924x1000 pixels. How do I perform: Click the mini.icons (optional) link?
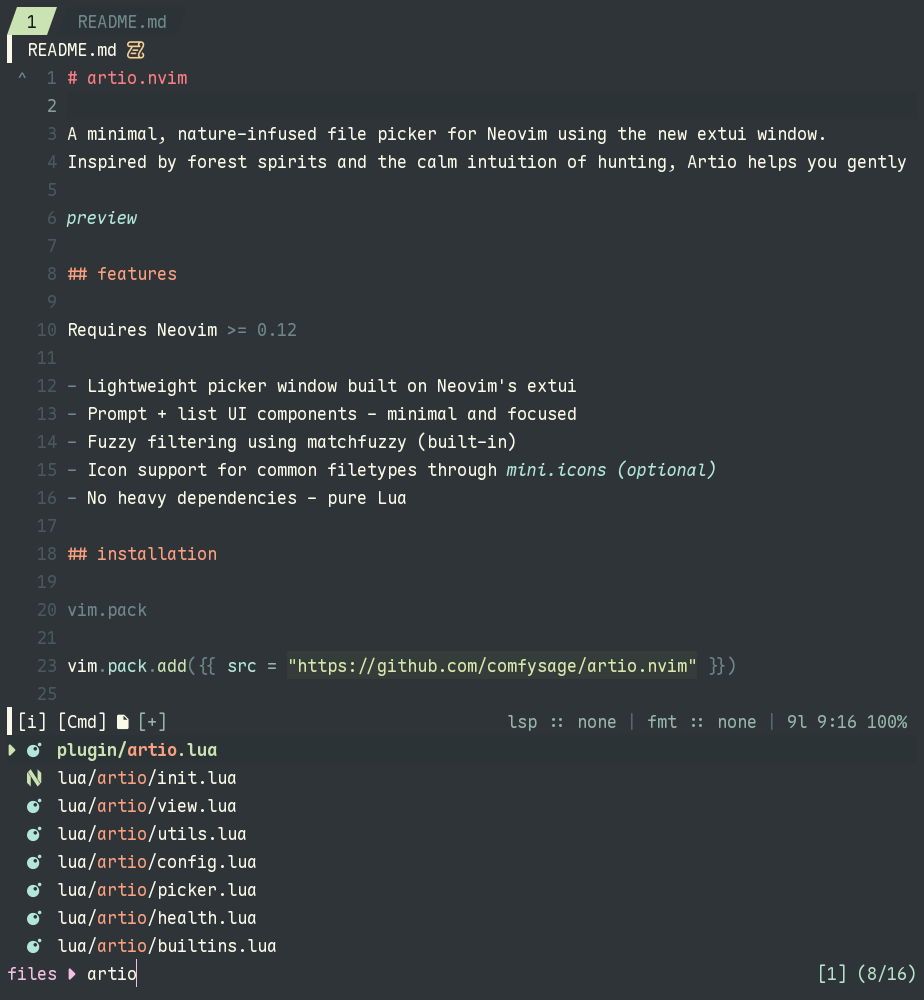click(x=611, y=470)
